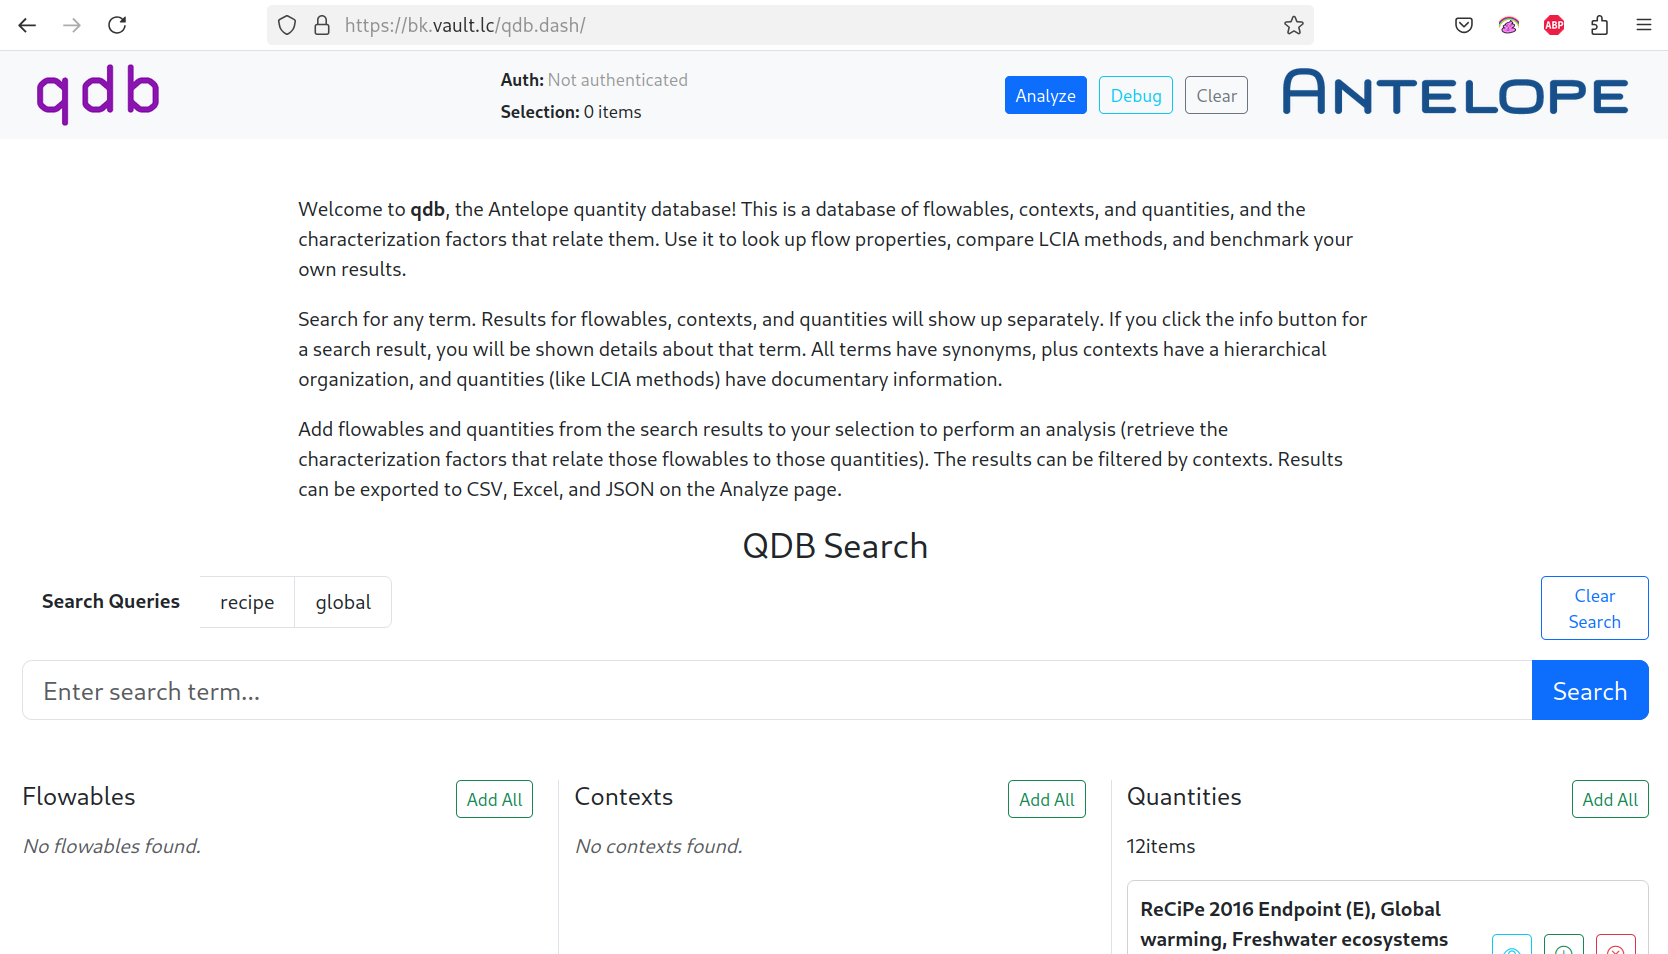Click the padlock site security icon
1668x954 pixels.
[x=322, y=25]
